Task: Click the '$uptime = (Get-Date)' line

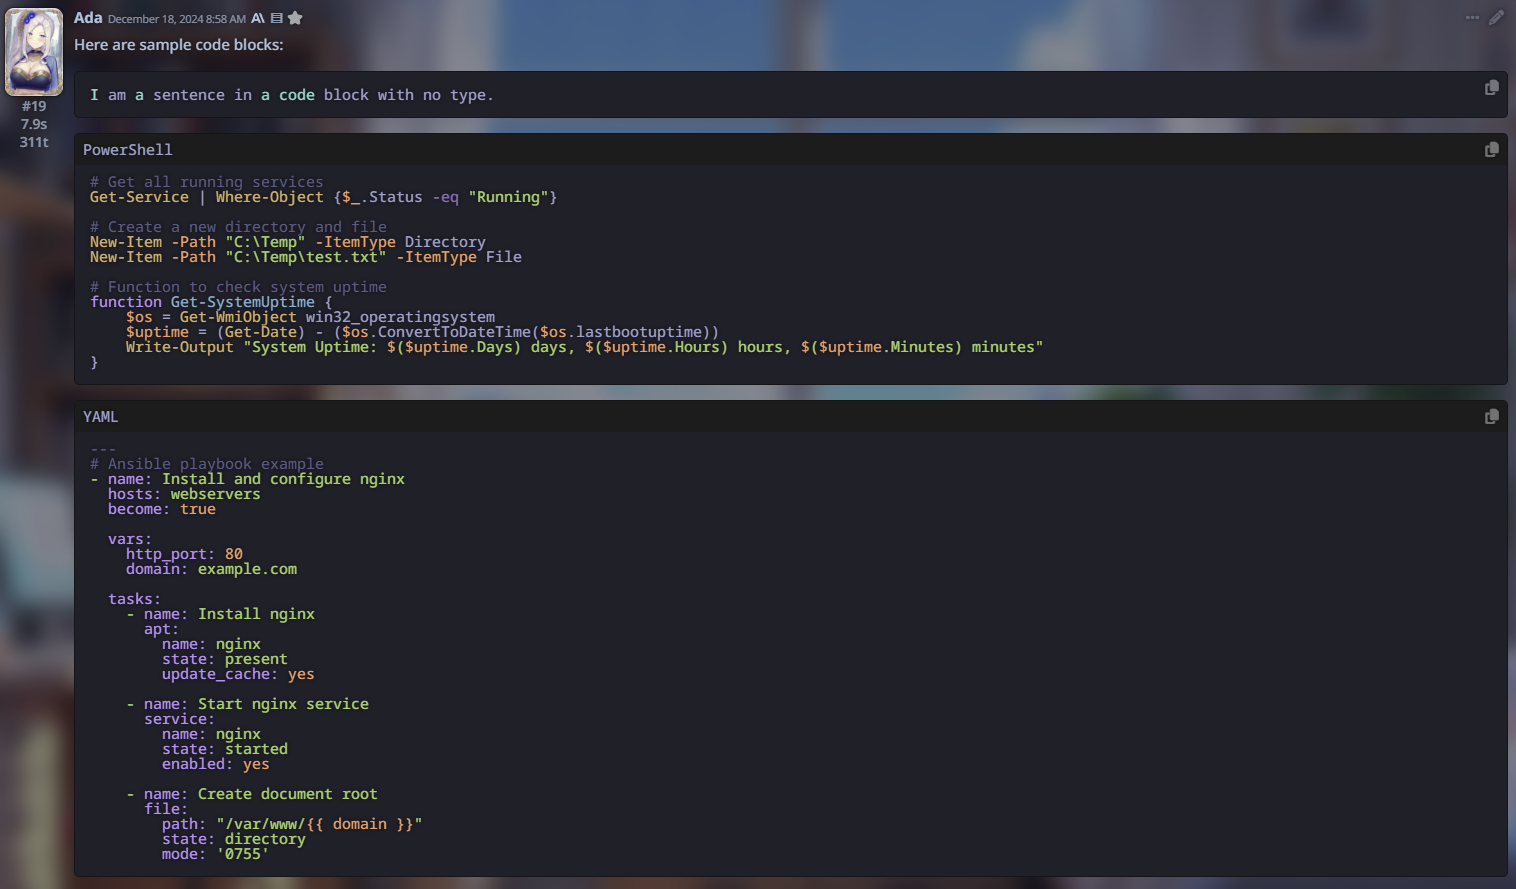Action: (422, 332)
